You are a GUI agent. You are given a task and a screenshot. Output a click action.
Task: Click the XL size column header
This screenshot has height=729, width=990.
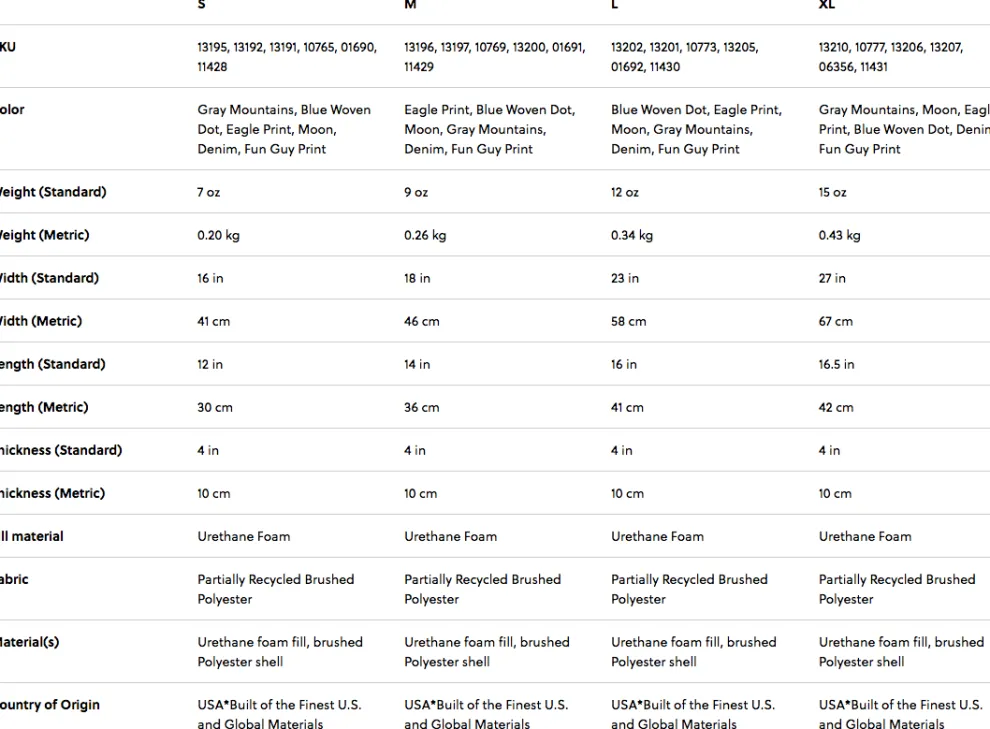coord(827,5)
